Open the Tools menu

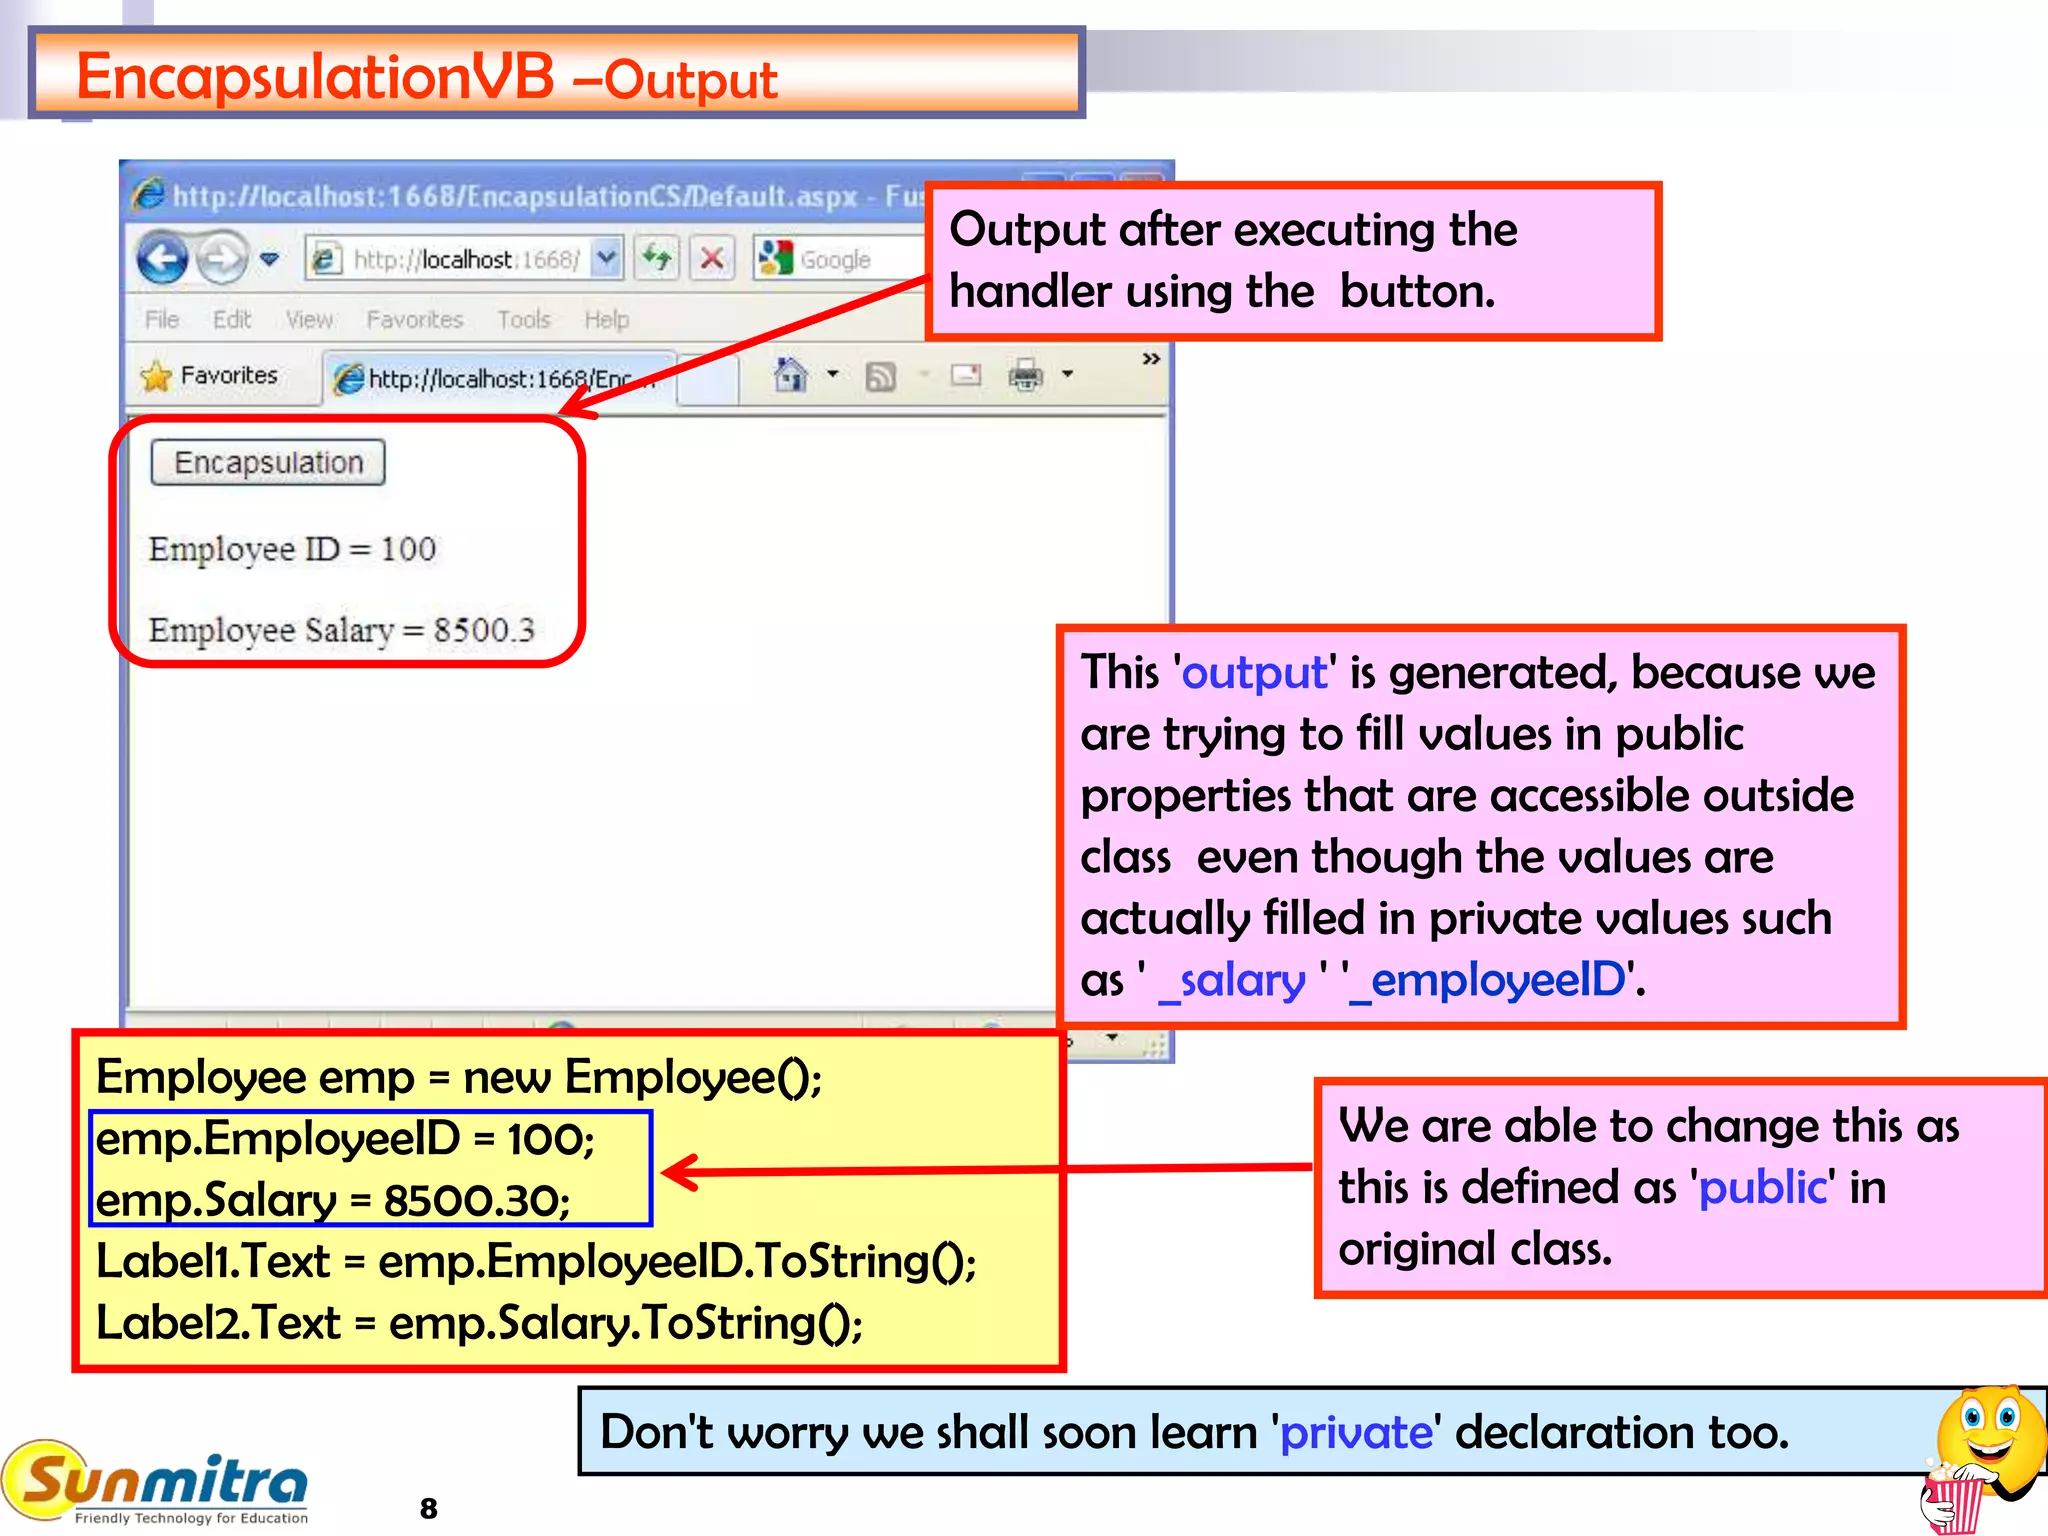click(524, 320)
